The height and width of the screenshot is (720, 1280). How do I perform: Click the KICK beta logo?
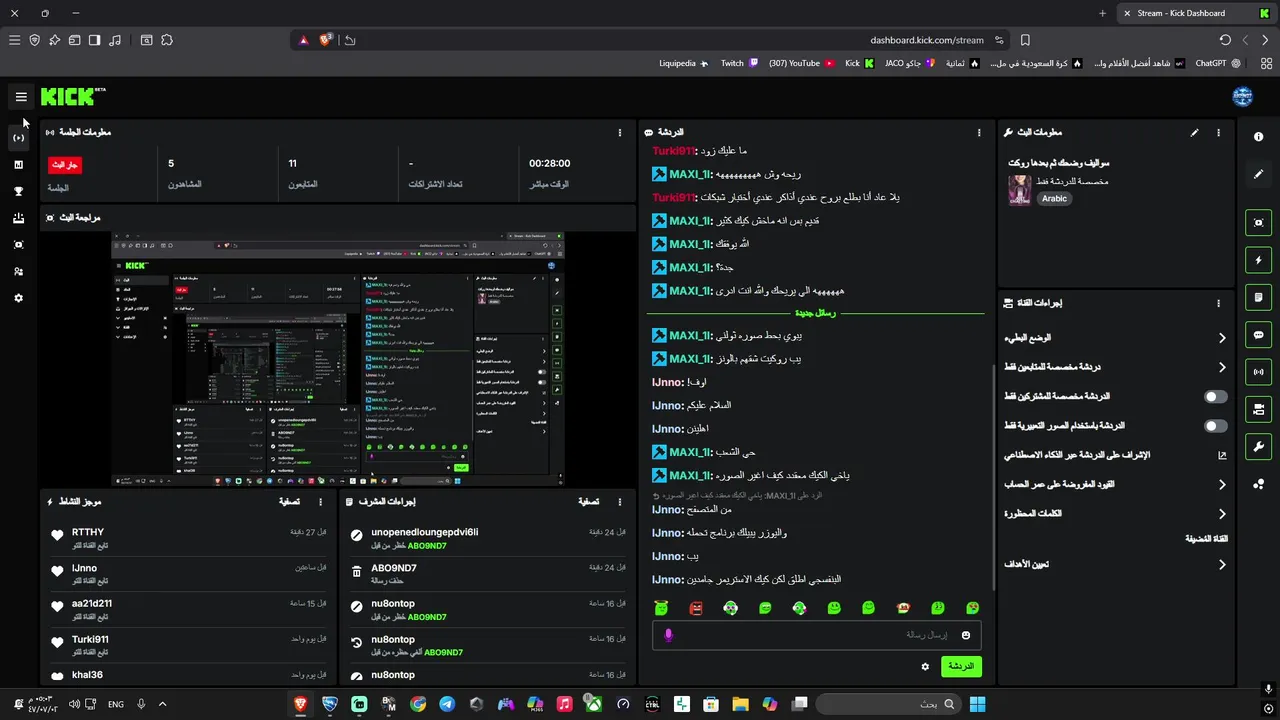pos(73,97)
